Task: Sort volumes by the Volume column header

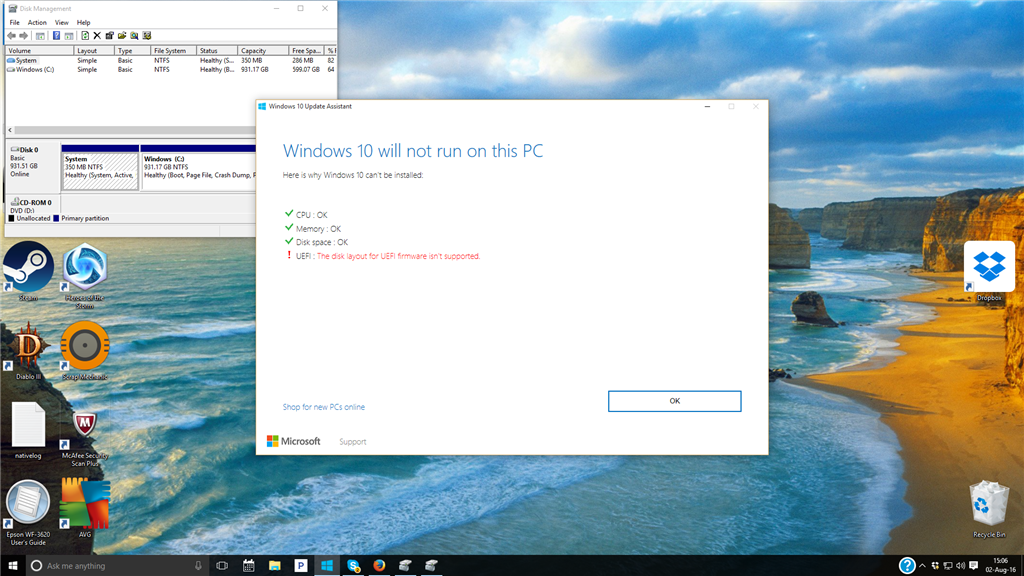Action: tap(39, 51)
